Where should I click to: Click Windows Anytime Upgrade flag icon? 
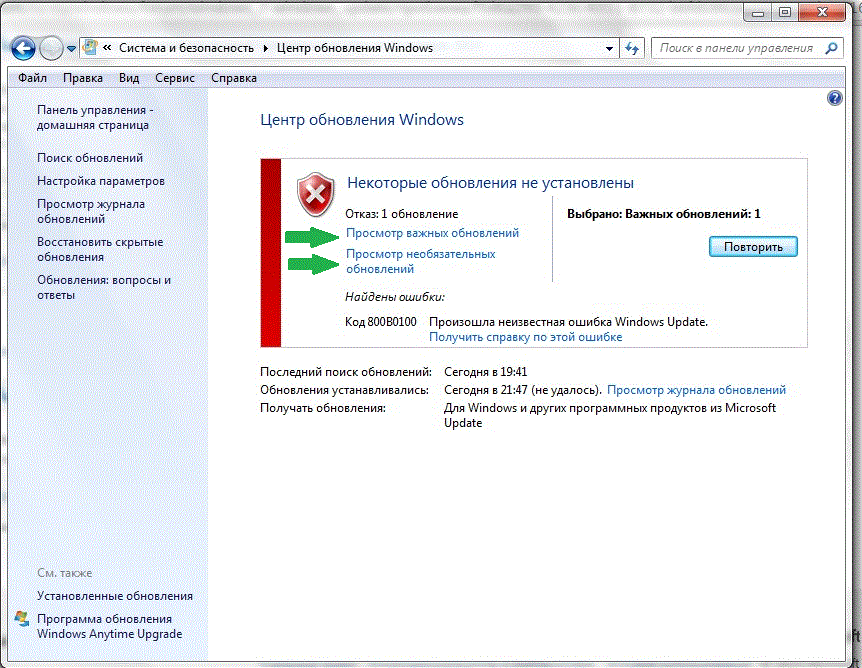click(21, 619)
